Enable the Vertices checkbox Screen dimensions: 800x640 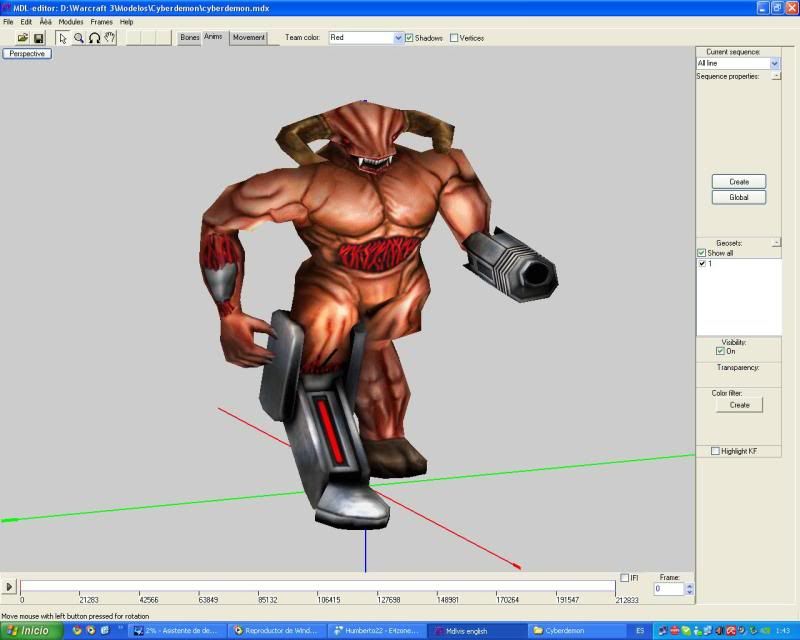pyautogui.click(x=454, y=38)
